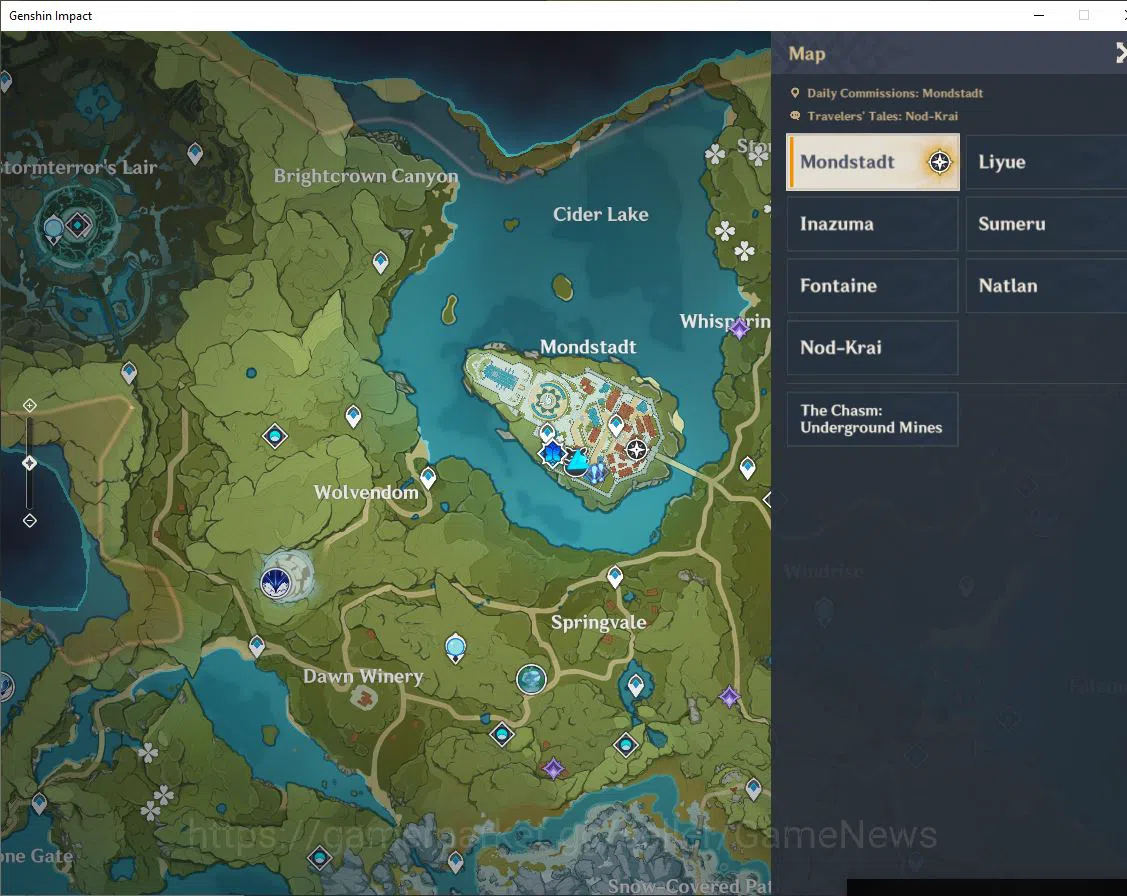This screenshot has width=1127, height=896.
Task: Select the eastern teleport waypoint inside Mondstadt city
Action: pos(616,425)
